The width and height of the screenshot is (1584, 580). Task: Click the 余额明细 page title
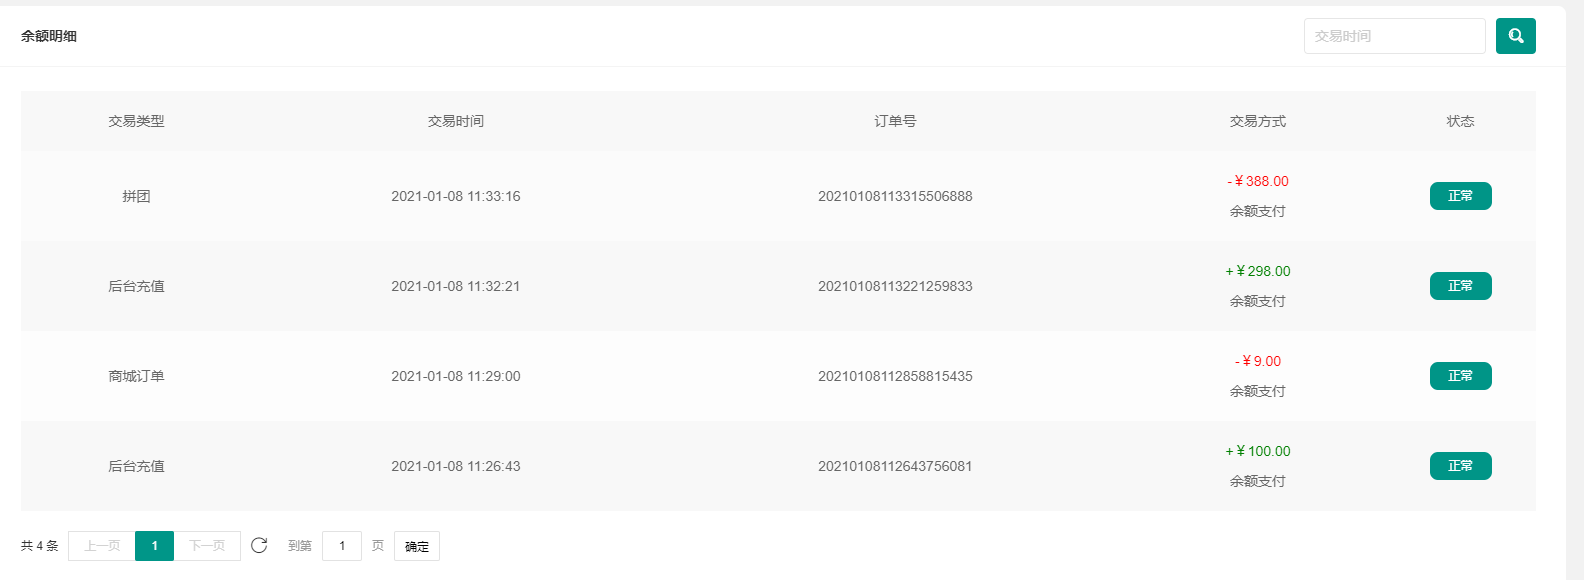pos(49,36)
